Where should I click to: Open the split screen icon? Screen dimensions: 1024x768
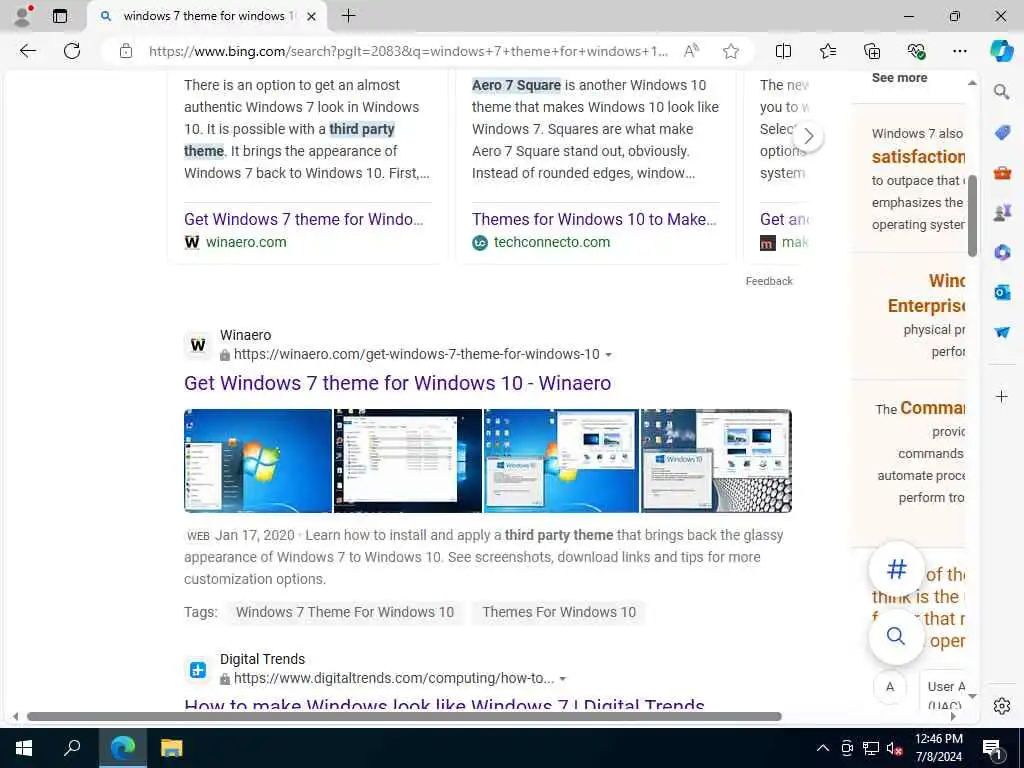pyautogui.click(x=783, y=51)
